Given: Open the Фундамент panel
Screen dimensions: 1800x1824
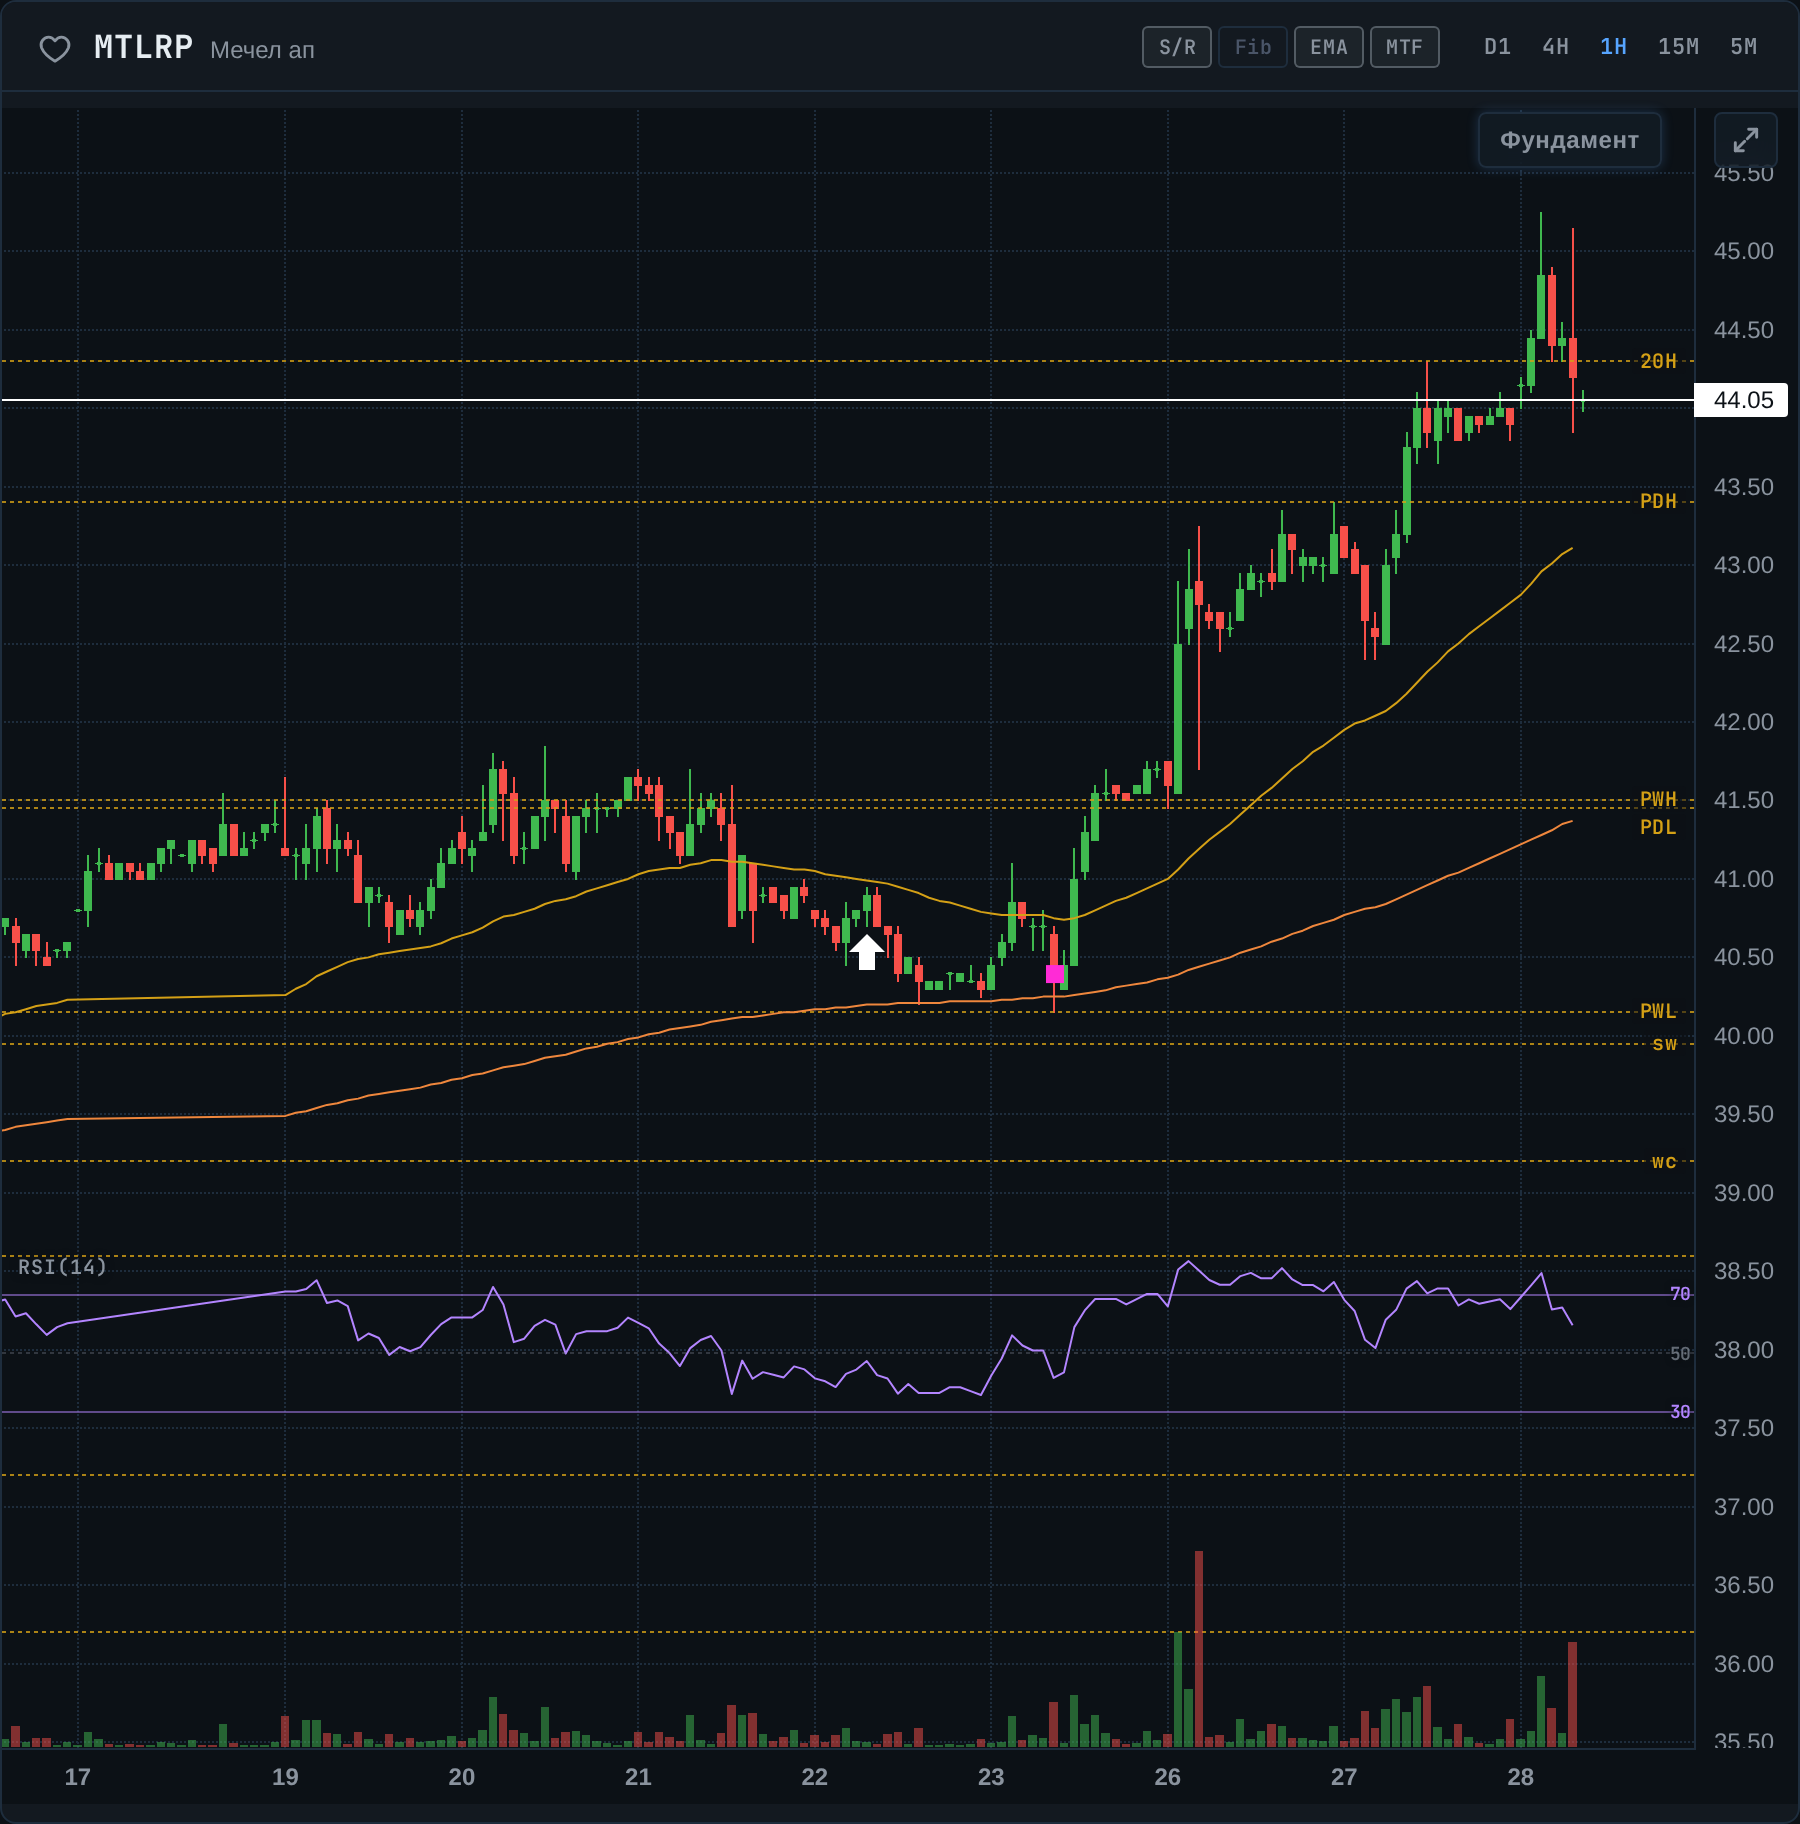Looking at the screenshot, I should (x=1569, y=140).
